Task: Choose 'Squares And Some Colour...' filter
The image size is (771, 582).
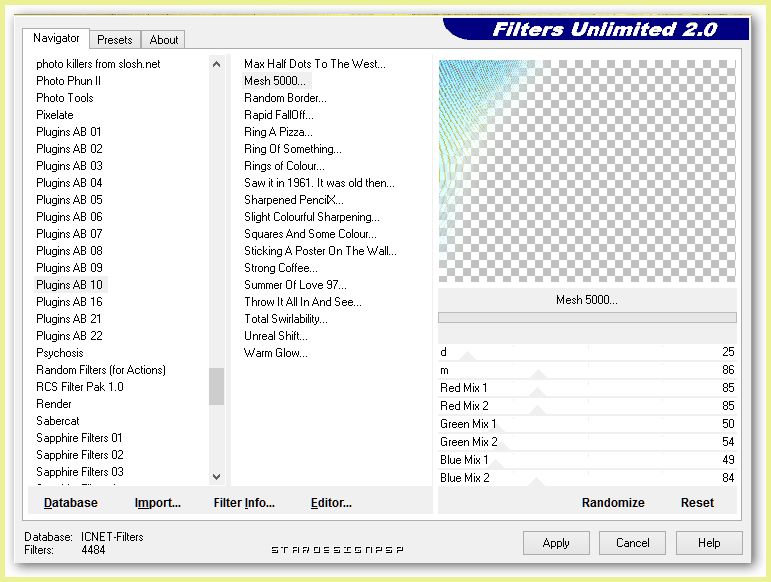Action: pos(310,234)
